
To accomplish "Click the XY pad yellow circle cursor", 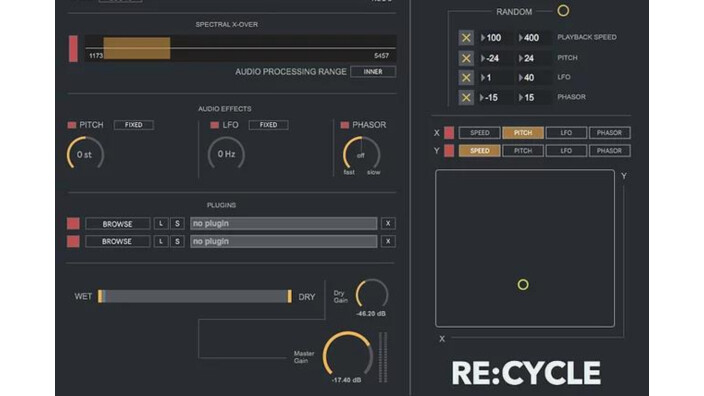I will click(523, 285).
